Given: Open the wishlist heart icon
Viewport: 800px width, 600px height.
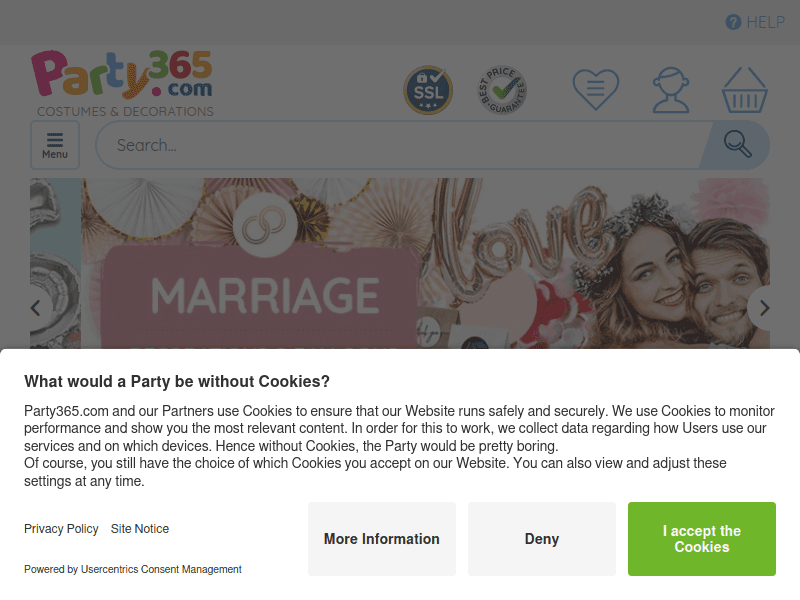Looking at the screenshot, I should (594, 89).
